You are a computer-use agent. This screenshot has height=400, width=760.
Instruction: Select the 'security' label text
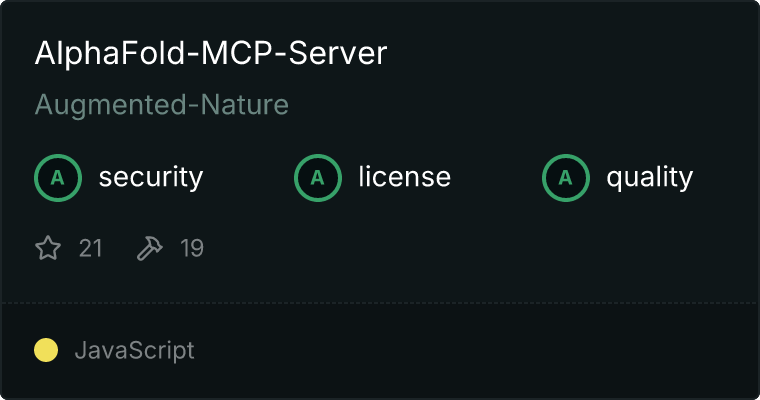151,177
